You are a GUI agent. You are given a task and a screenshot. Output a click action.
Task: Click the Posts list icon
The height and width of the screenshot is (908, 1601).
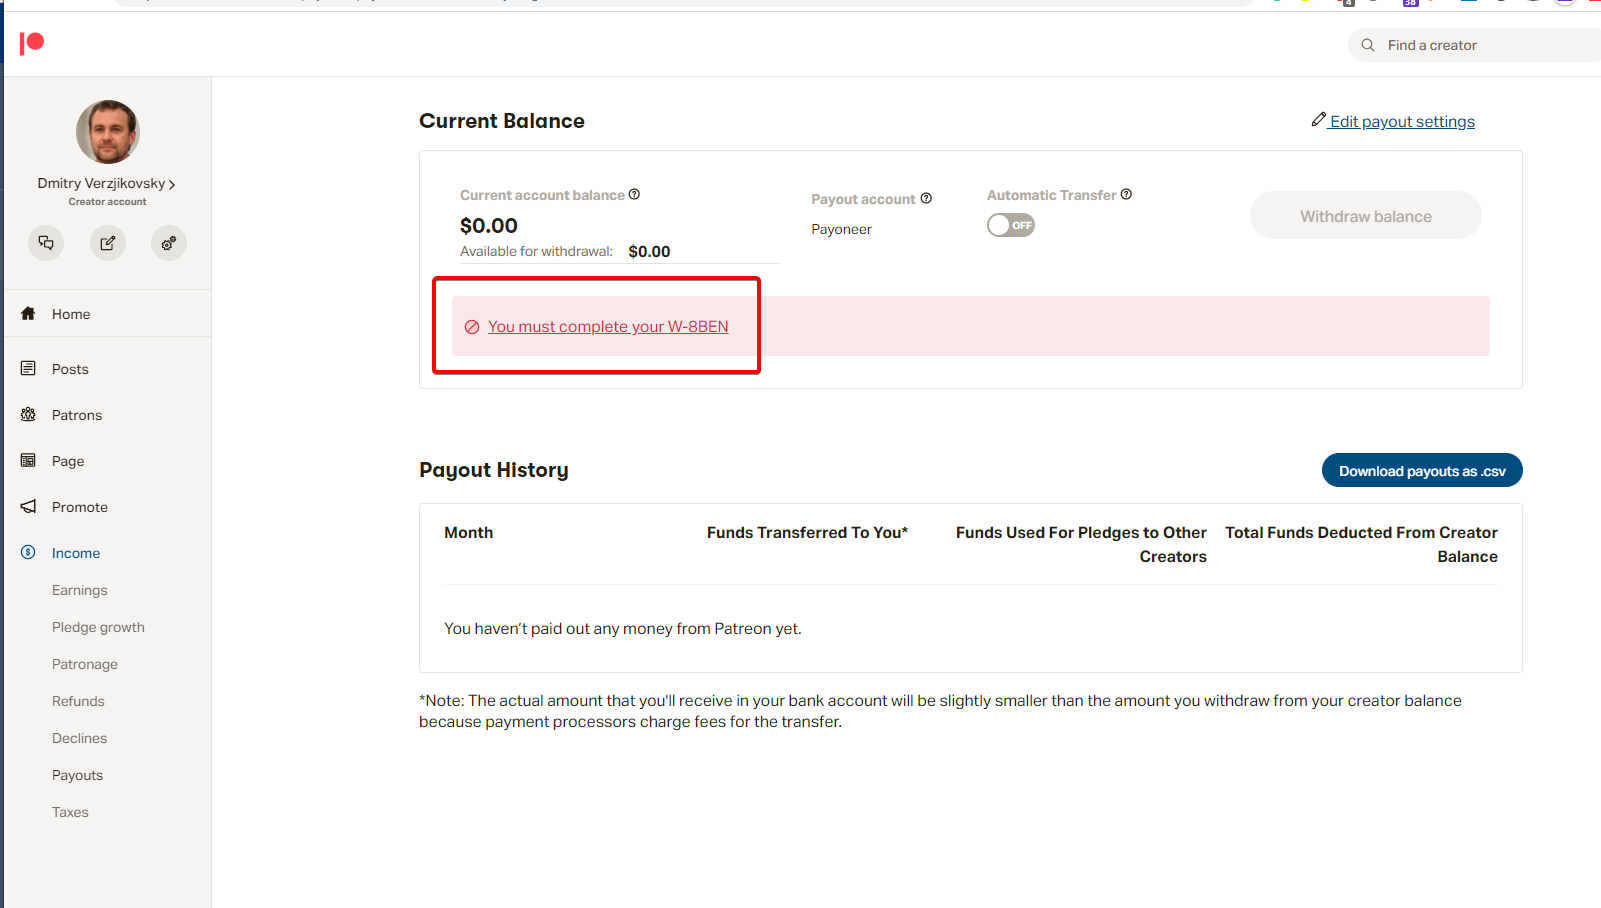28,368
